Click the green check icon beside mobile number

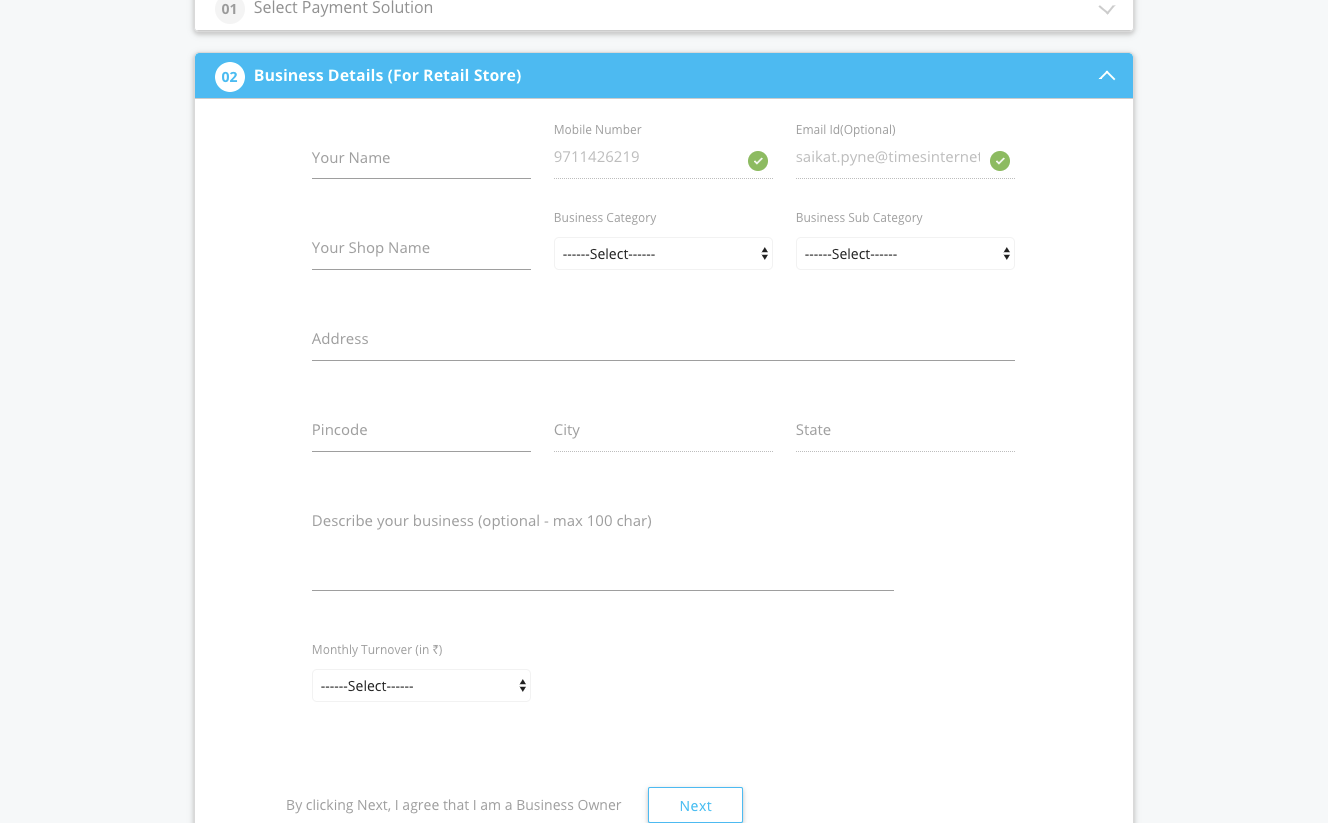tap(758, 161)
